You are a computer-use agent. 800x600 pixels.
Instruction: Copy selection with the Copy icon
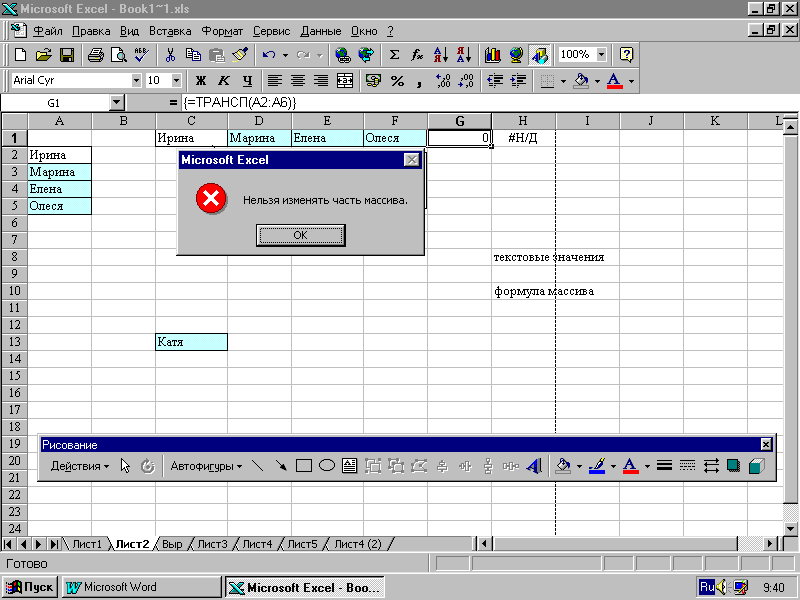pos(193,55)
